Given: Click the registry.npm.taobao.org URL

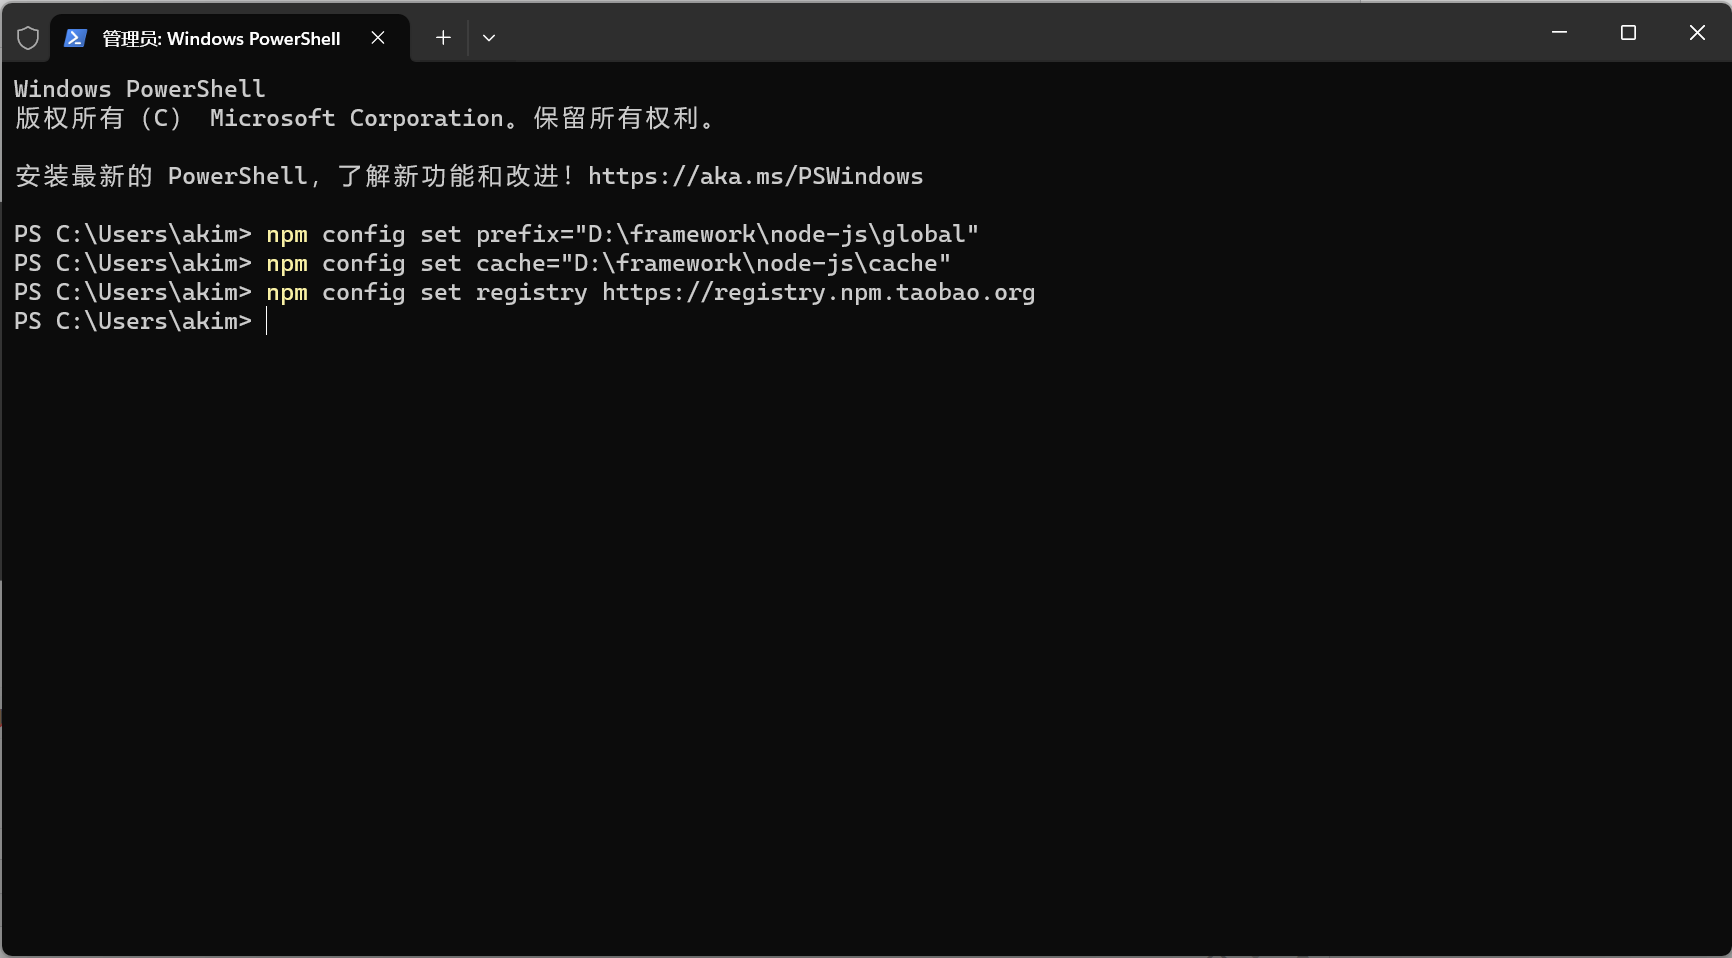Looking at the screenshot, I should [x=818, y=293].
